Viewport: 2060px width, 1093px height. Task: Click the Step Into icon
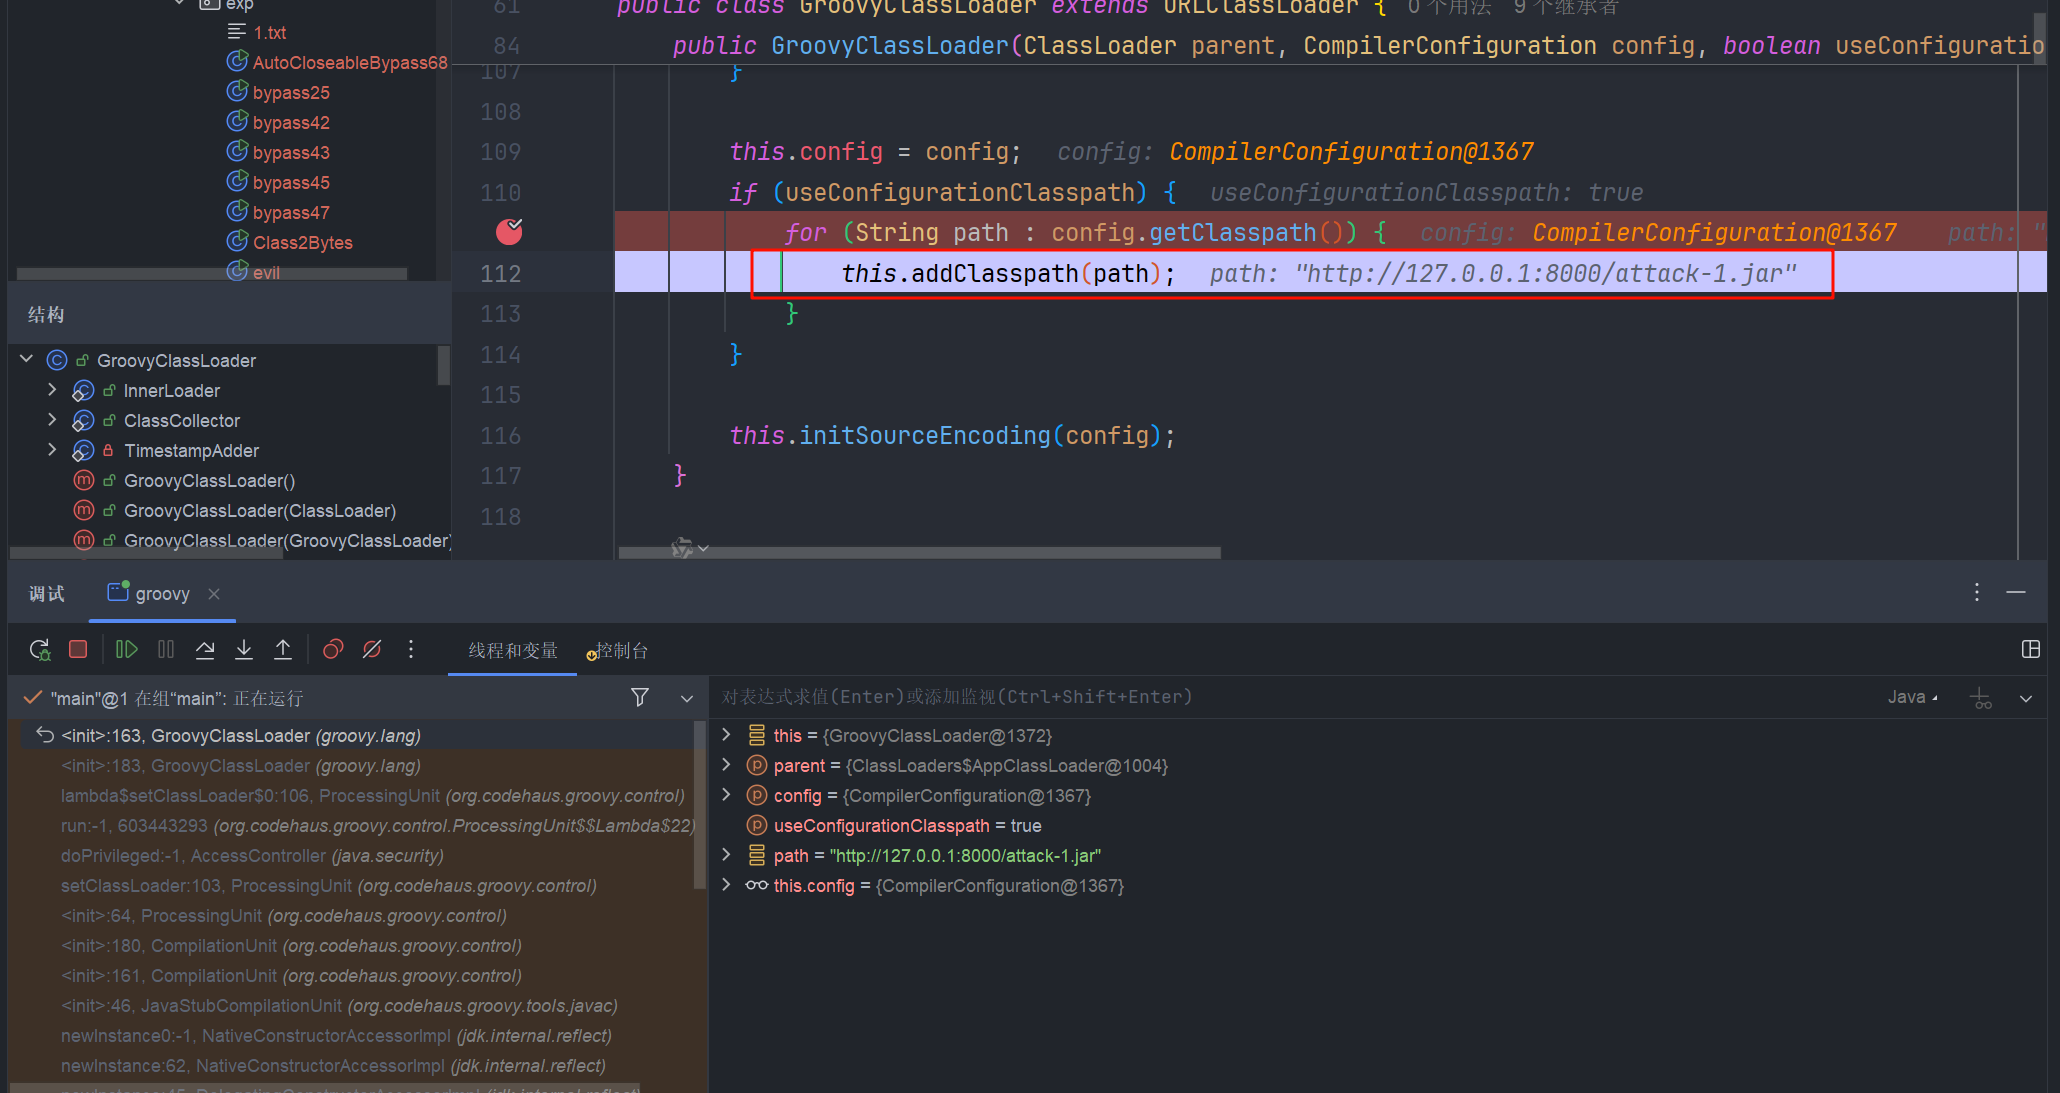pos(244,650)
